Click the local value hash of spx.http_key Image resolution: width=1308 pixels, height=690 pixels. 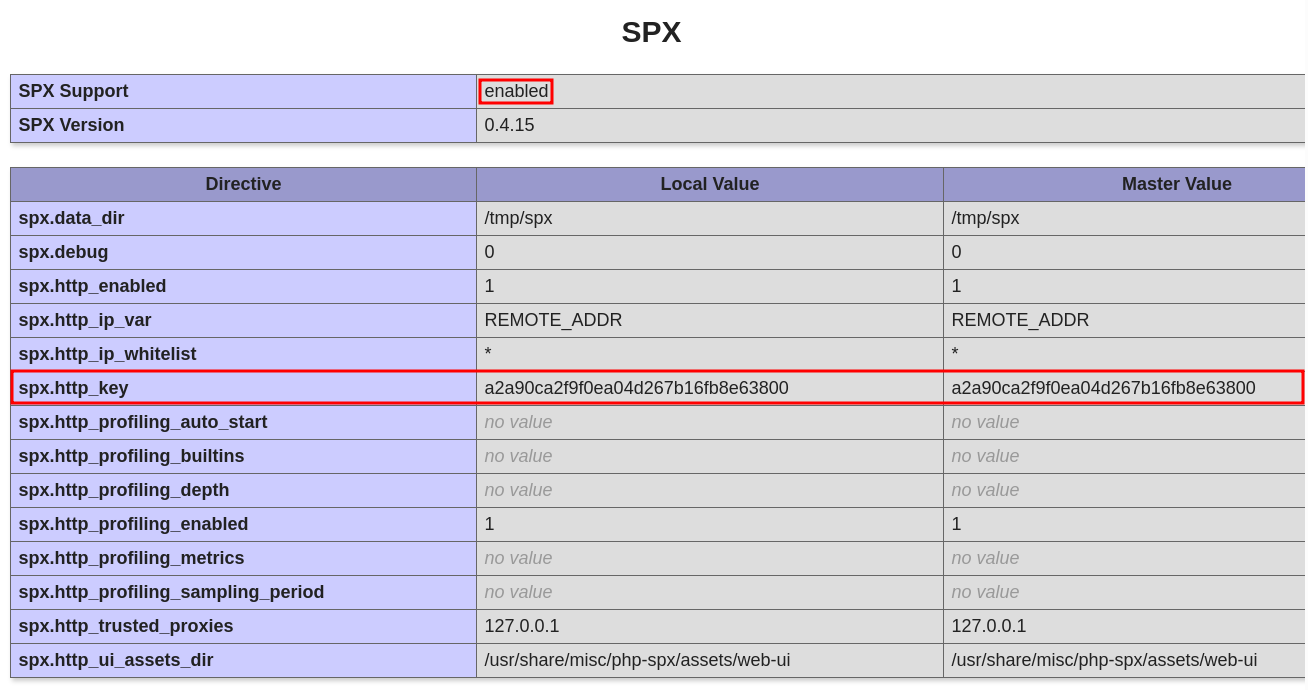pyautogui.click(x=636, y=388)
